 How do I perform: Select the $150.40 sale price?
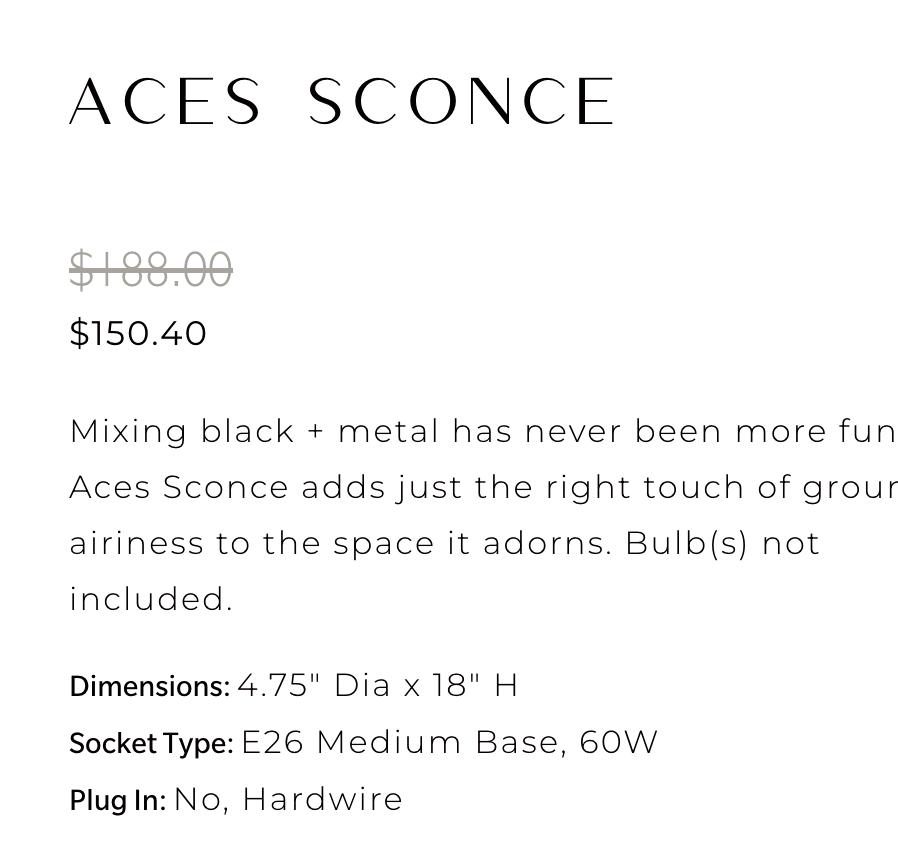pyautogui.click(x=138, y=333)
